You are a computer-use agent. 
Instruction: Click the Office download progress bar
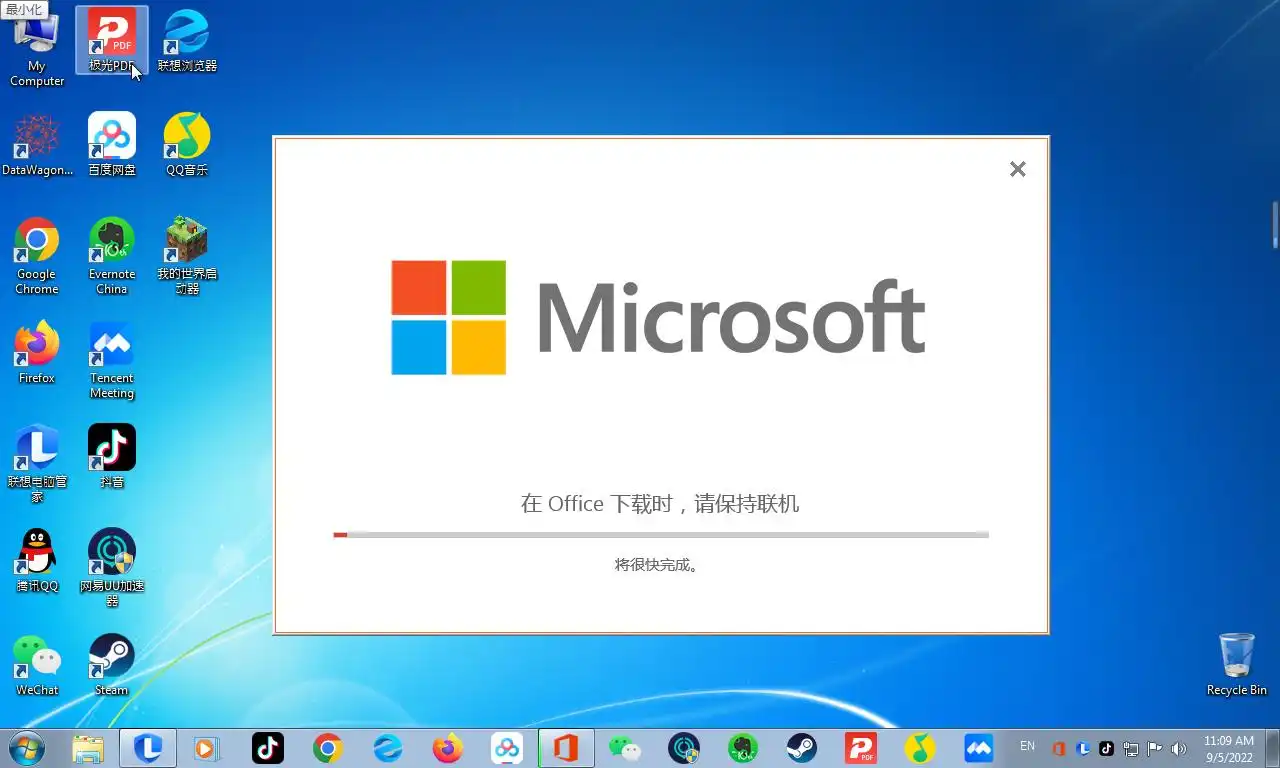pyautogui.click(x=661, y=535)
